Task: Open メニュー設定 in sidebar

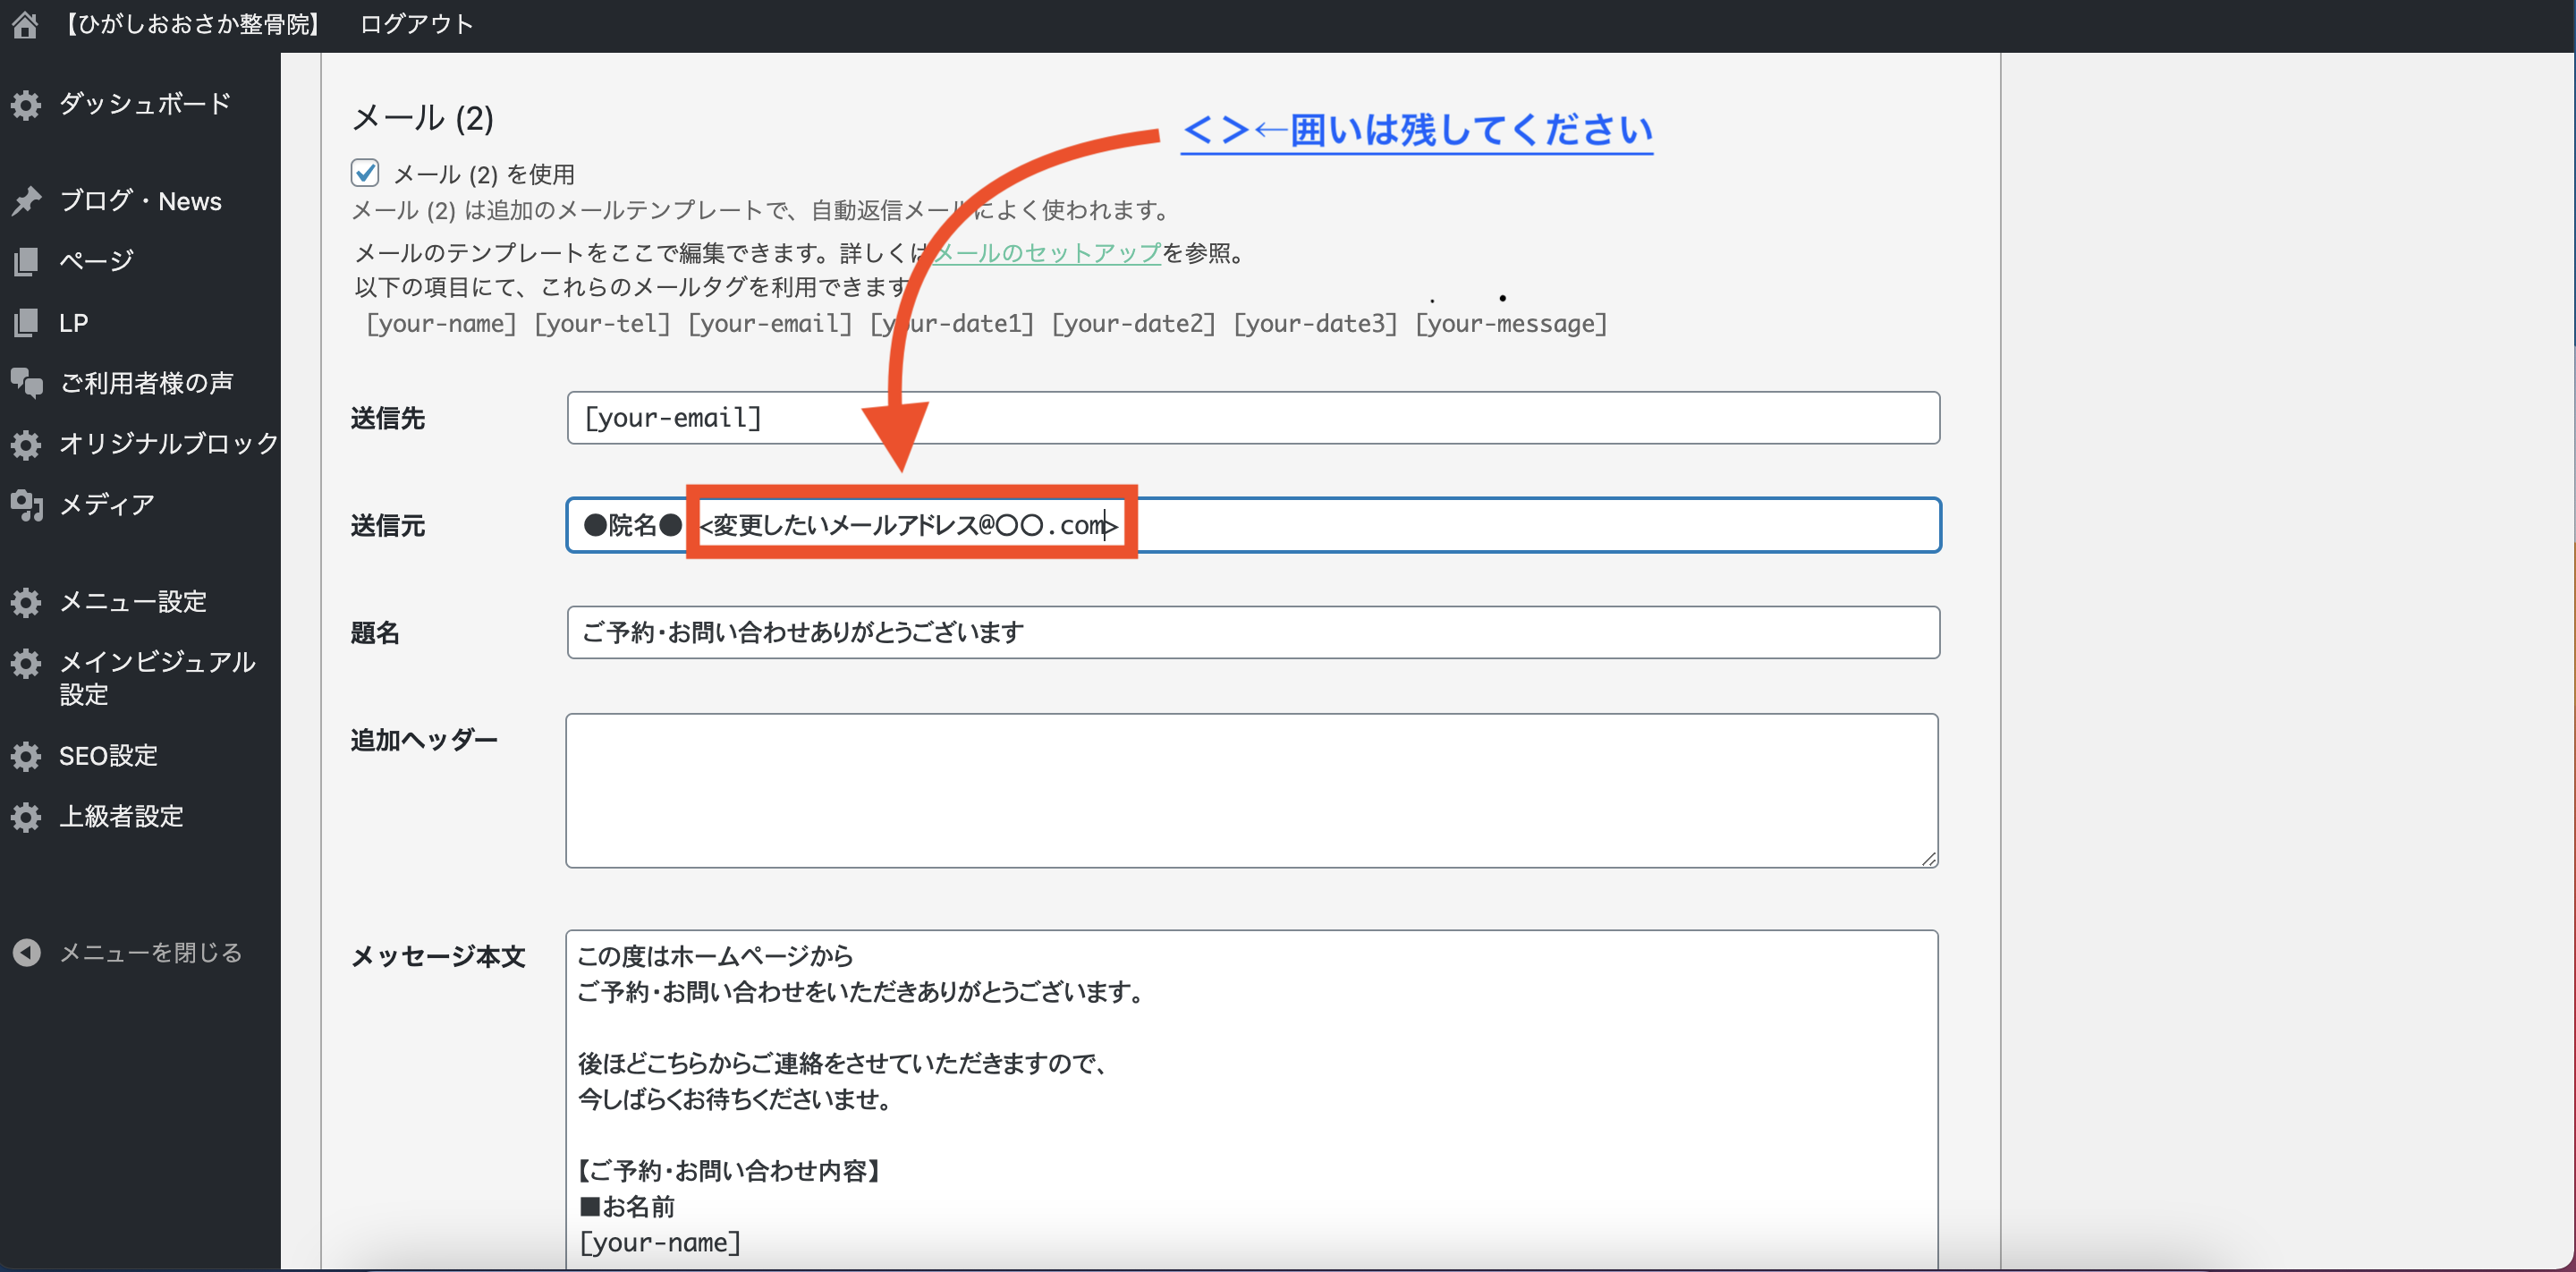Action: (x=133, y=601)
